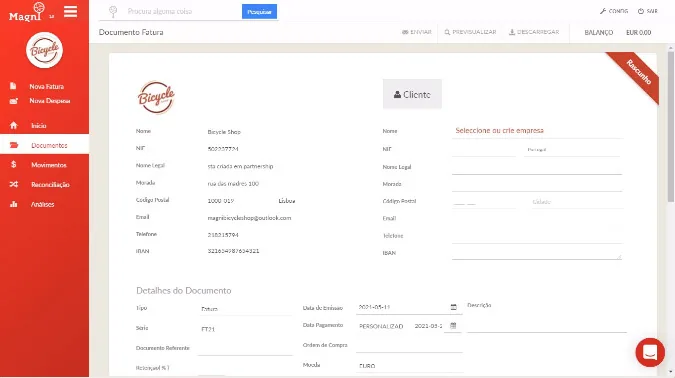Open the Portugal country dropdown
The height and width of the screenshot is (378, 675).
click(x=572, y=150)
